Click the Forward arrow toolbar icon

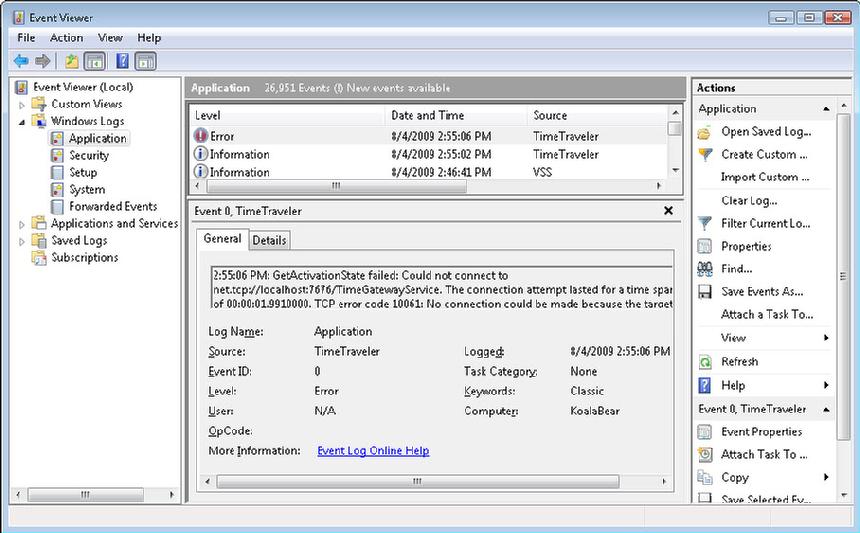click(42, 61)
